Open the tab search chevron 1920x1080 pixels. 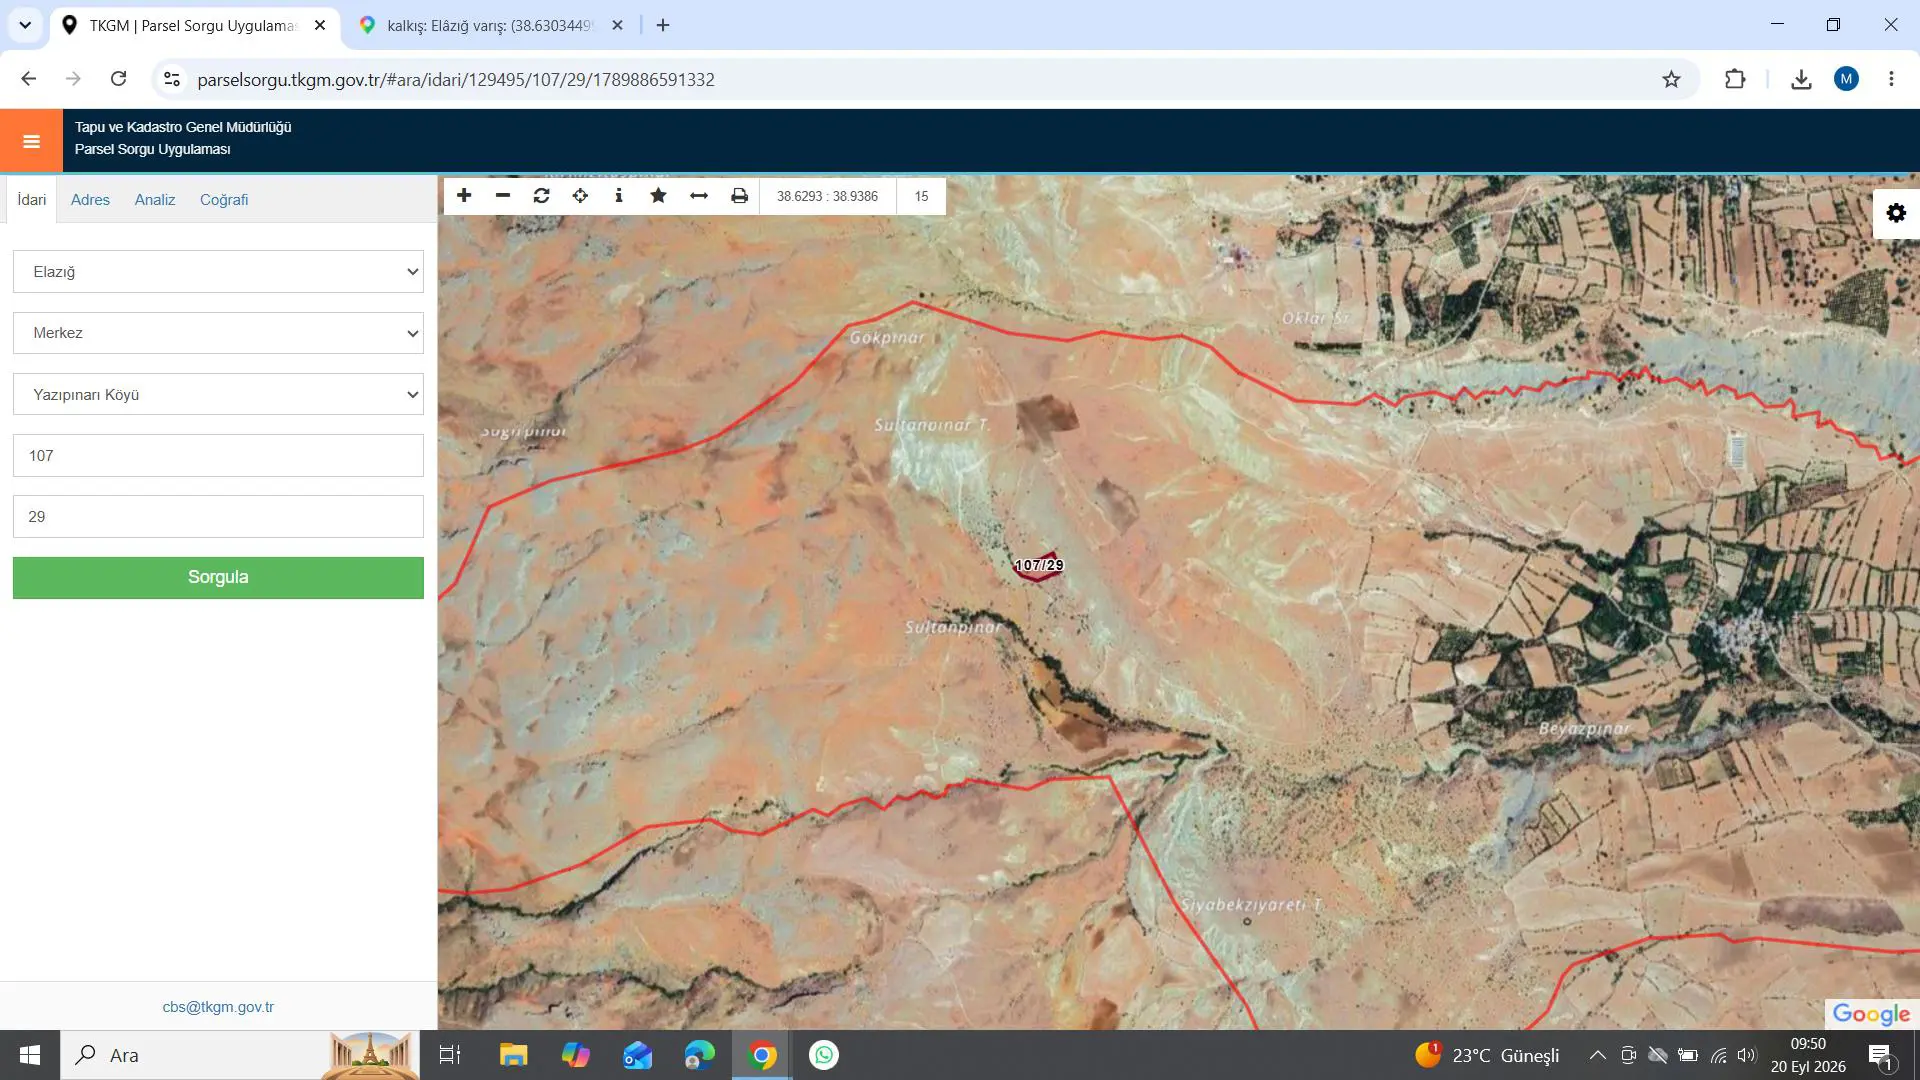click(x=25, y=25)
